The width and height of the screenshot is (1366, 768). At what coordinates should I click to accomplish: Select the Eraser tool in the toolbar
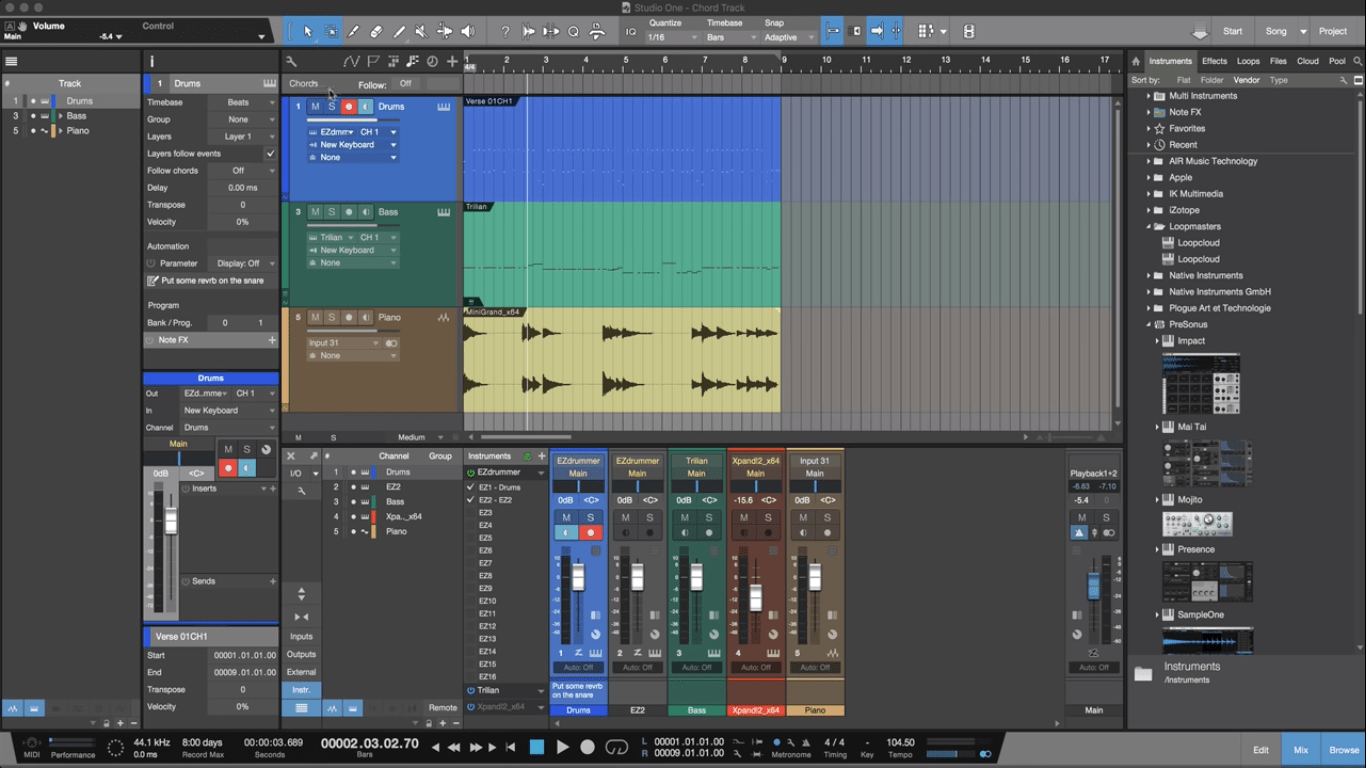pyautogui.click(x=375, y=31)
